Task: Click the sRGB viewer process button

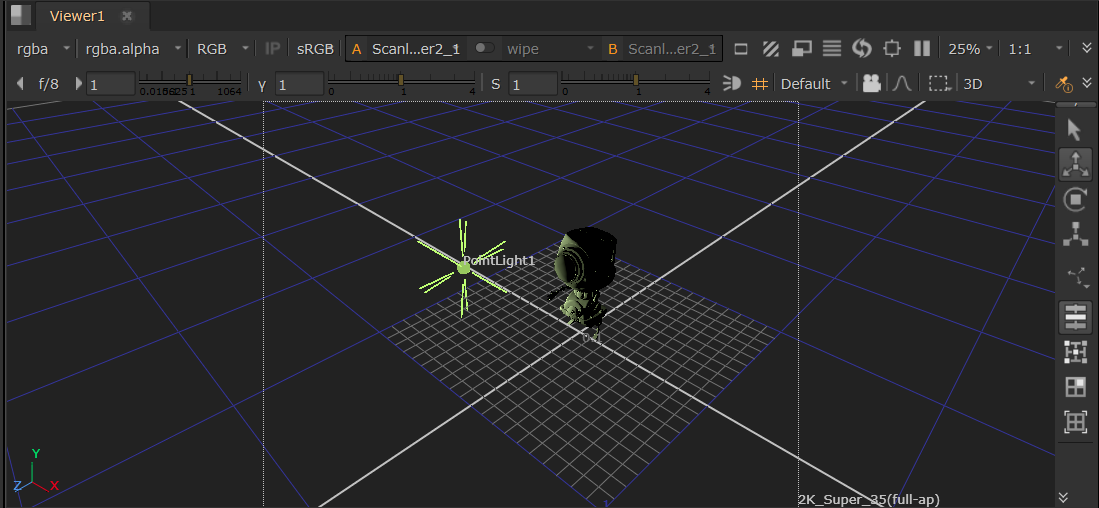Action: 315,48
